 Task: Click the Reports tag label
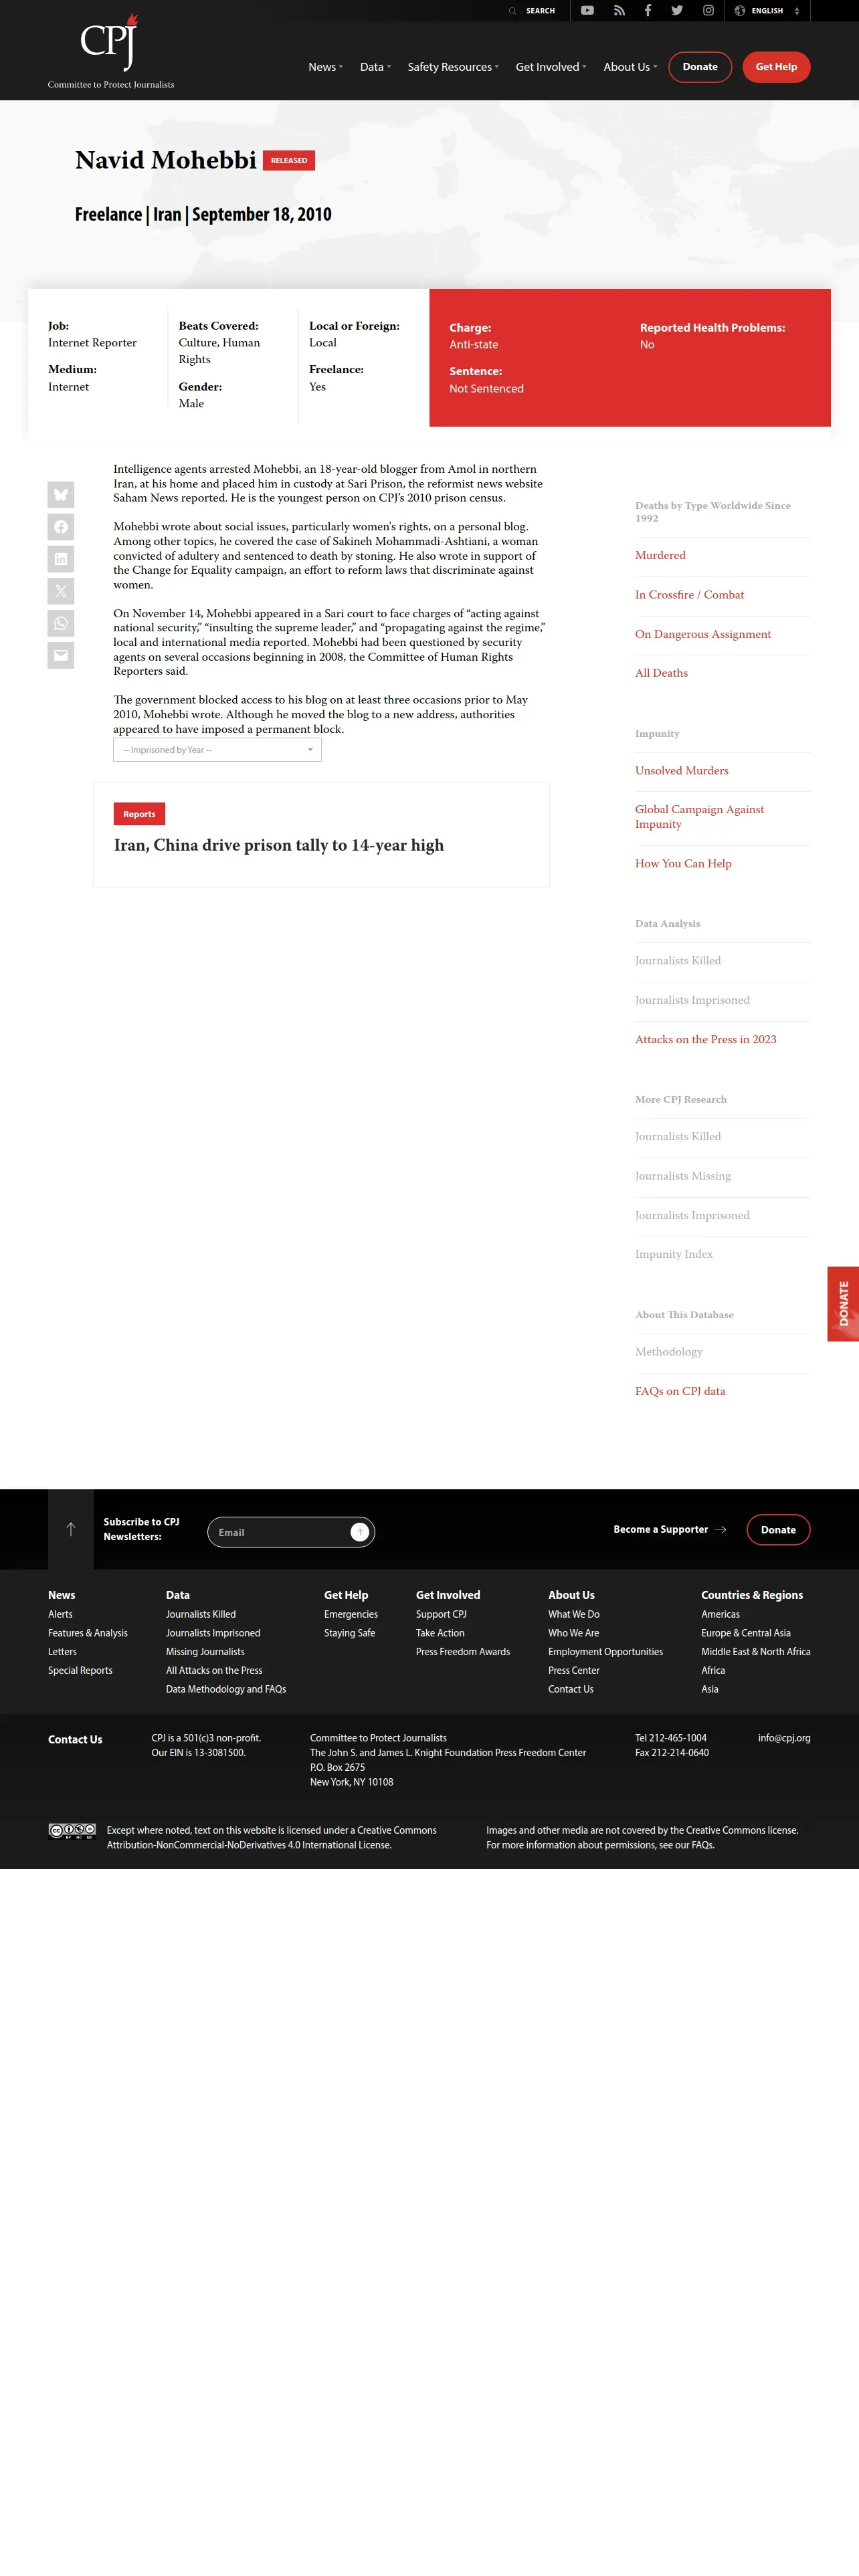[139, 814]
